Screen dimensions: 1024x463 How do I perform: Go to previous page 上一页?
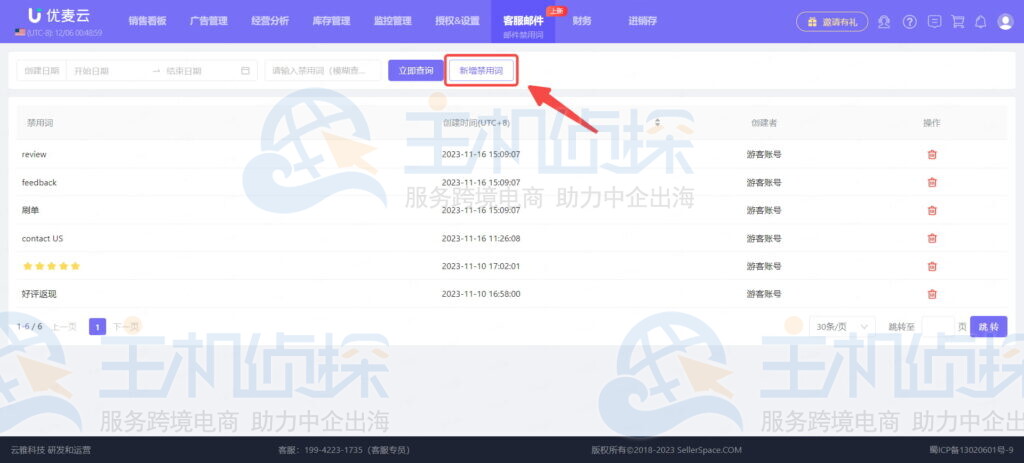click(x=64, y=327)
